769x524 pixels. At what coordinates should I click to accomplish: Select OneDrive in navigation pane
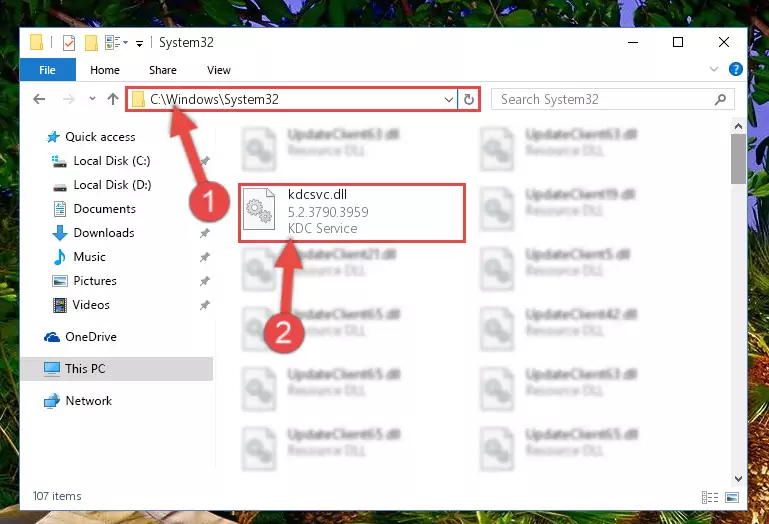91,337
